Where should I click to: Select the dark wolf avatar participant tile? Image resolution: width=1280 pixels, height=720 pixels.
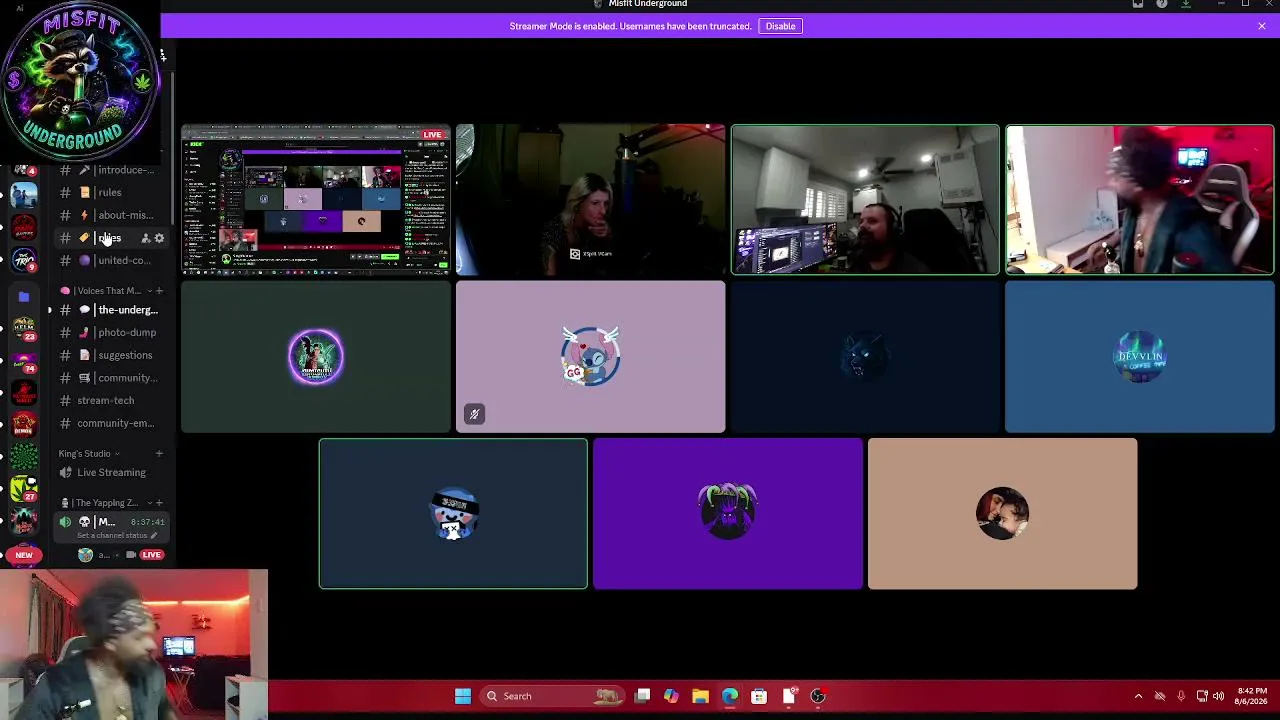coord(865,357)
